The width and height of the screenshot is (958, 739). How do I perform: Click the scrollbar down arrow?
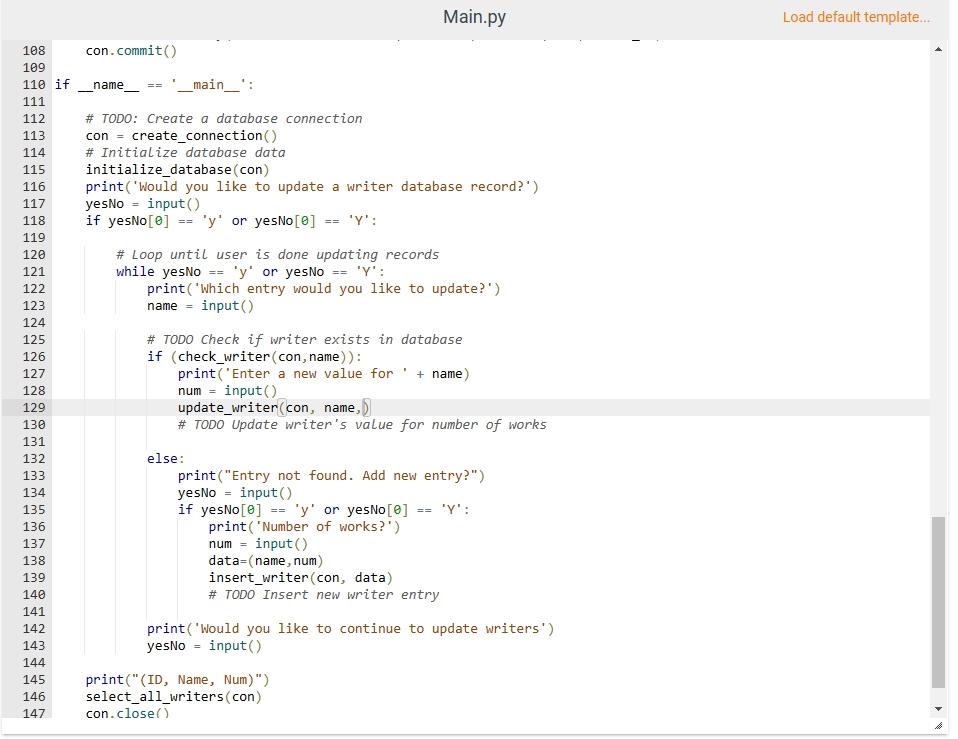[x=937, y=708]
